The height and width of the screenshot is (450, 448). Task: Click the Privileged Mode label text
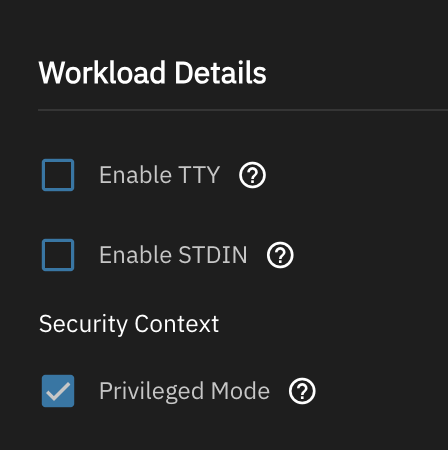point(184,391)
